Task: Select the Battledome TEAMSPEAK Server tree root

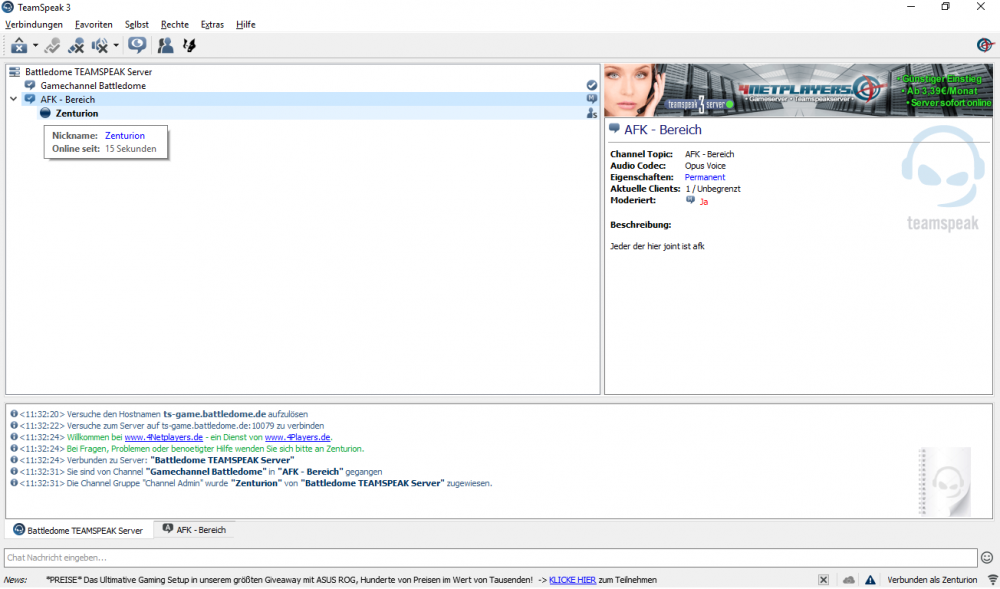Action: point(89,72)
